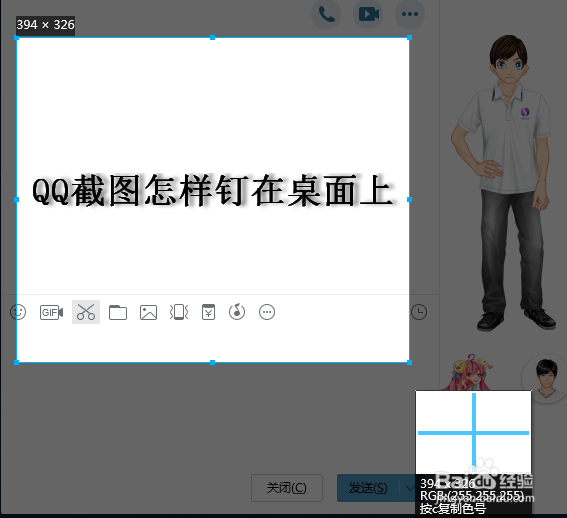Open the red packet yuan icon
The image size is (567, 518).
click(x=208, y=312)
